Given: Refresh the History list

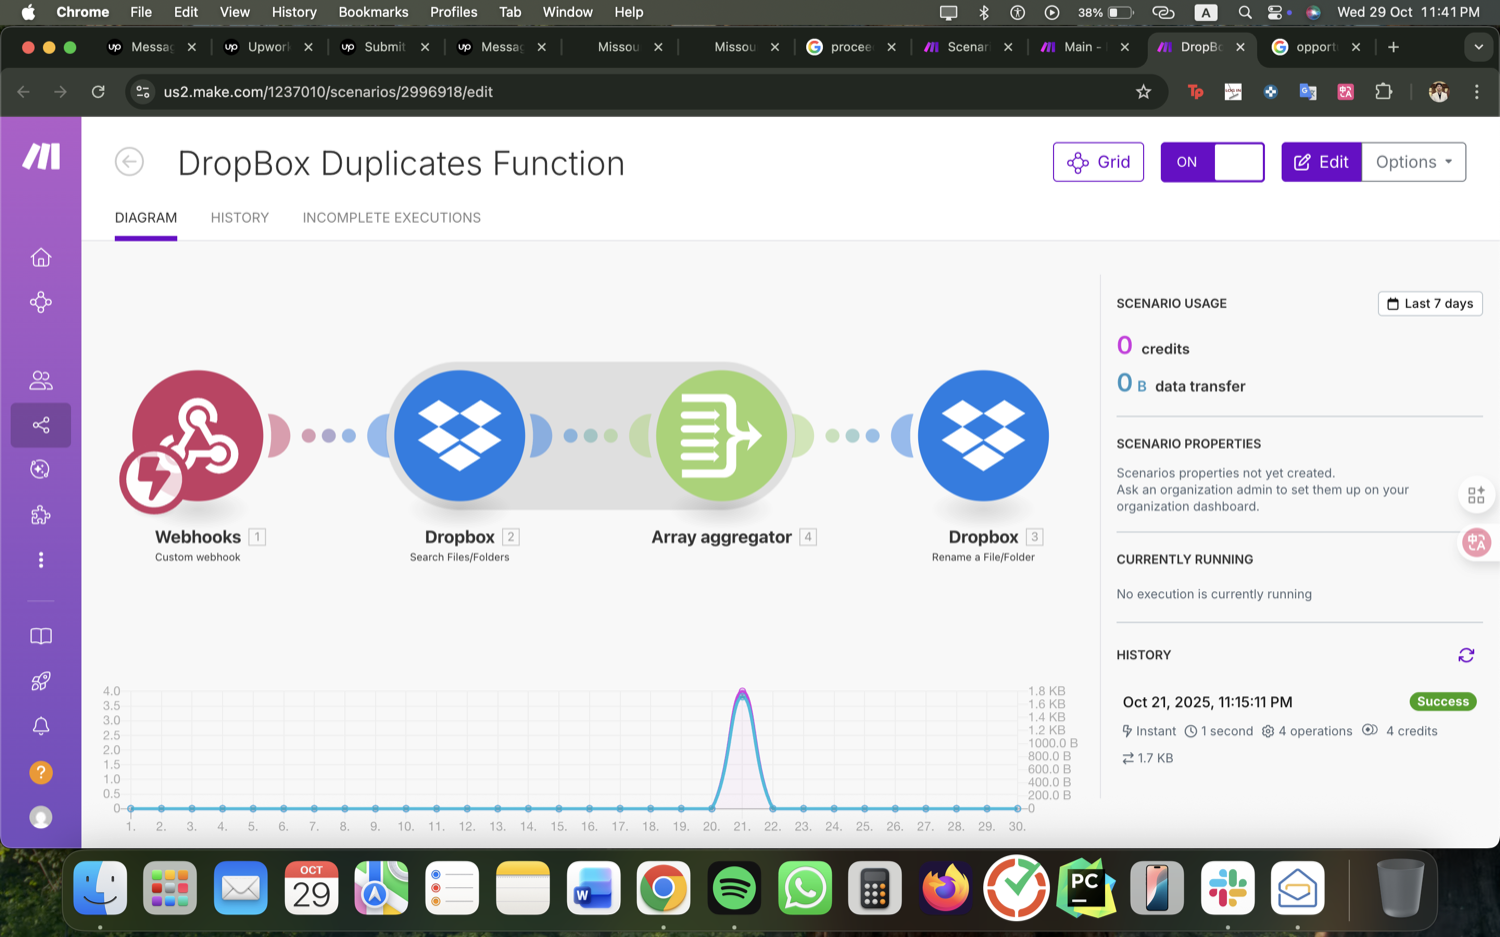Looking at the screenshot, I should (1466, 655).
